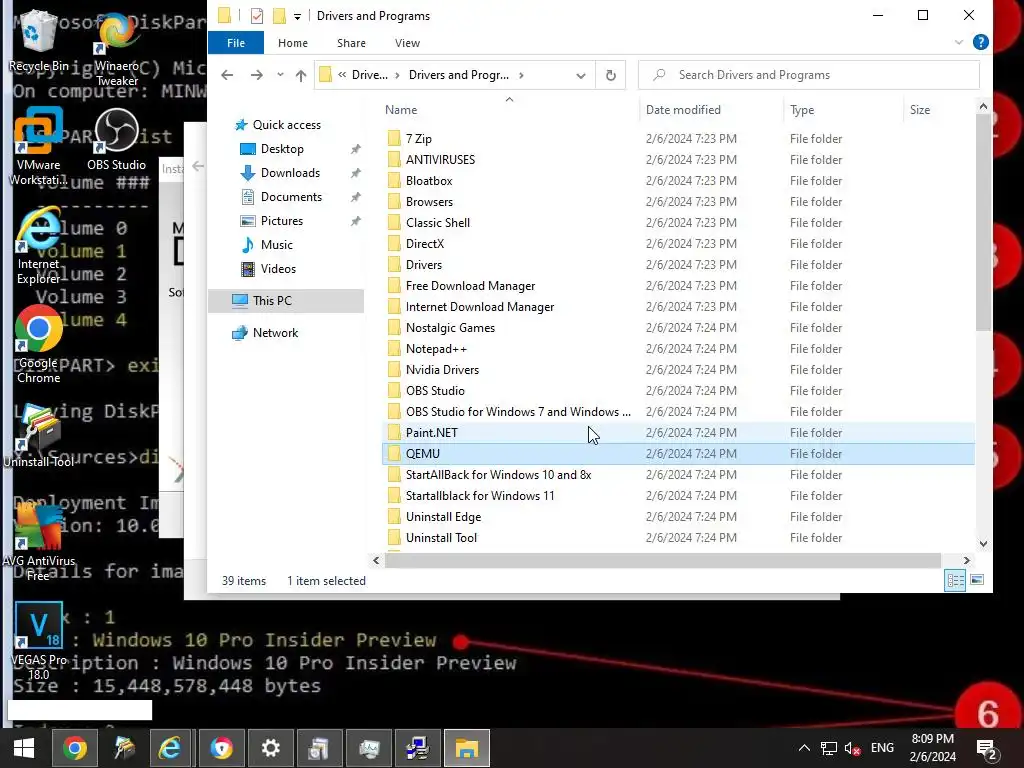Click the Search Drivers and Programs field
The image size is (1024, 768).
[808, 75]
